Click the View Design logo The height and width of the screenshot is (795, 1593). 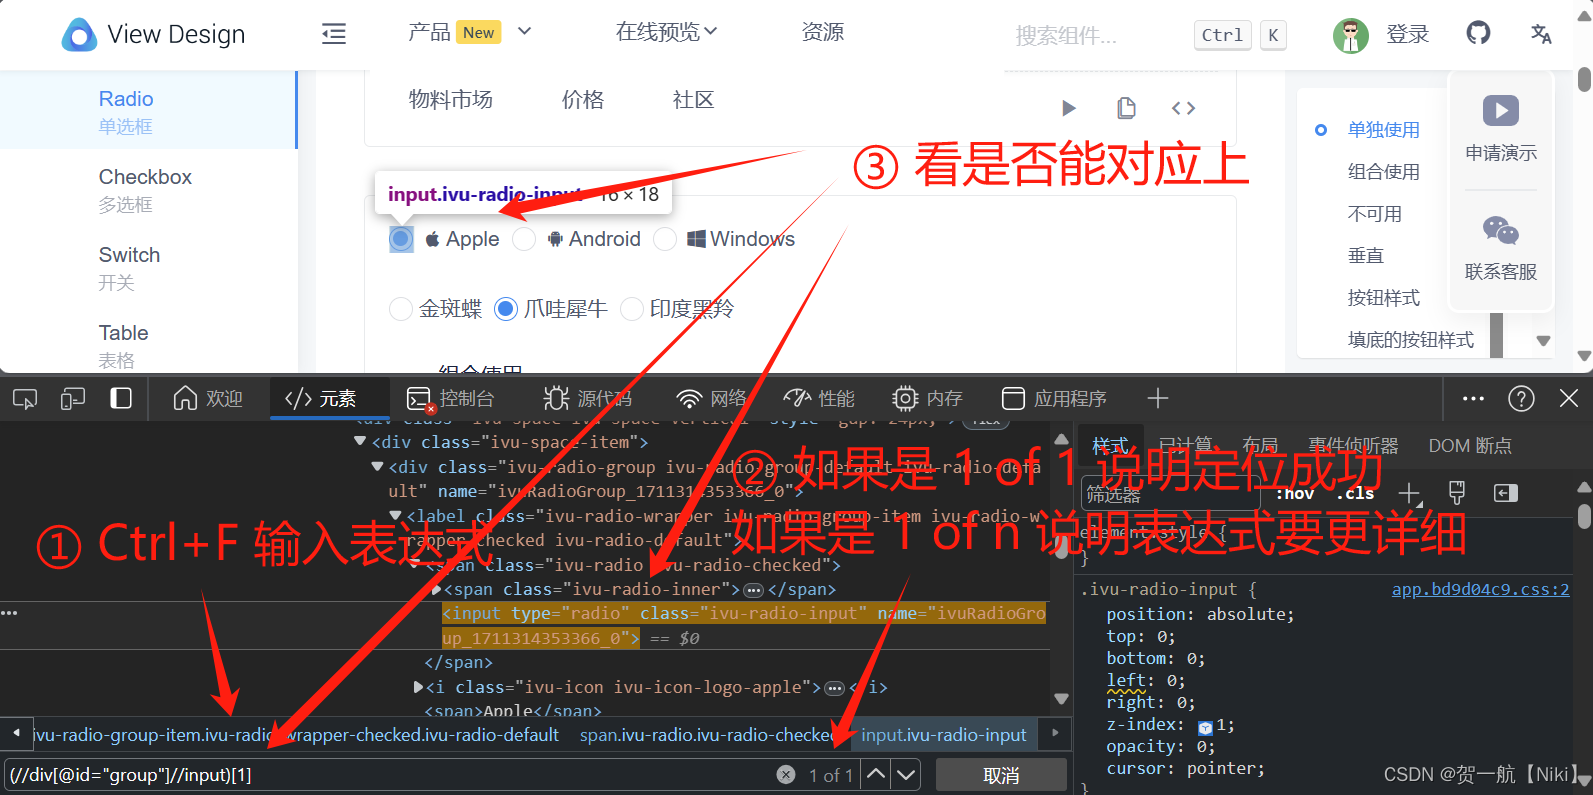coord(153,34)
